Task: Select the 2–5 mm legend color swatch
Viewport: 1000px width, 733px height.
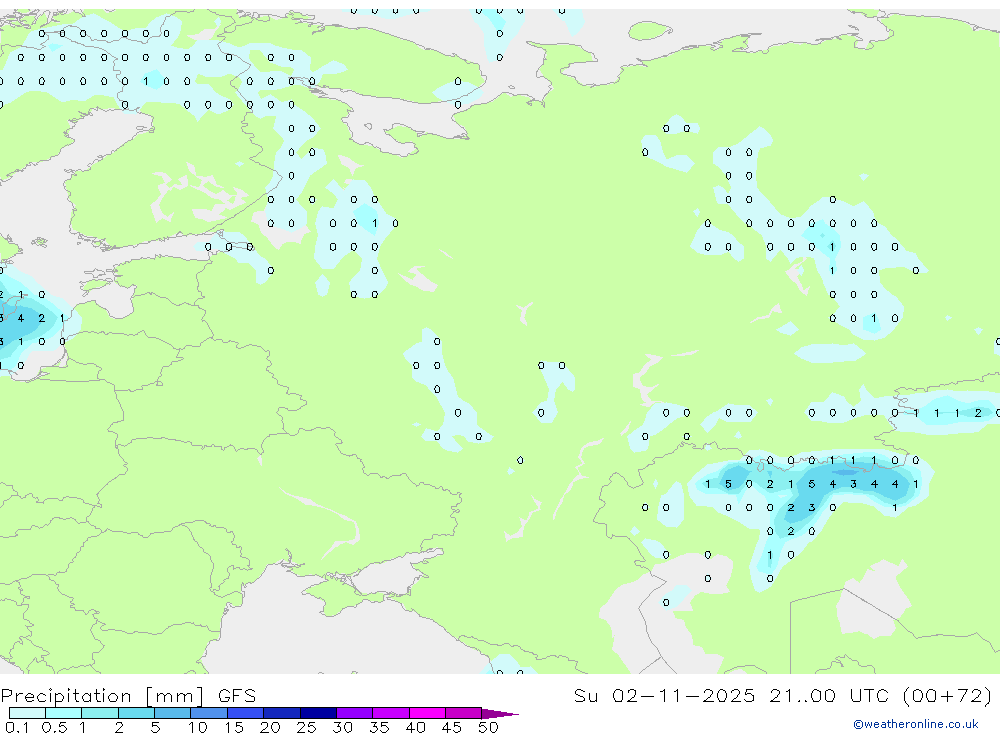Action: [x=136, y=713]
